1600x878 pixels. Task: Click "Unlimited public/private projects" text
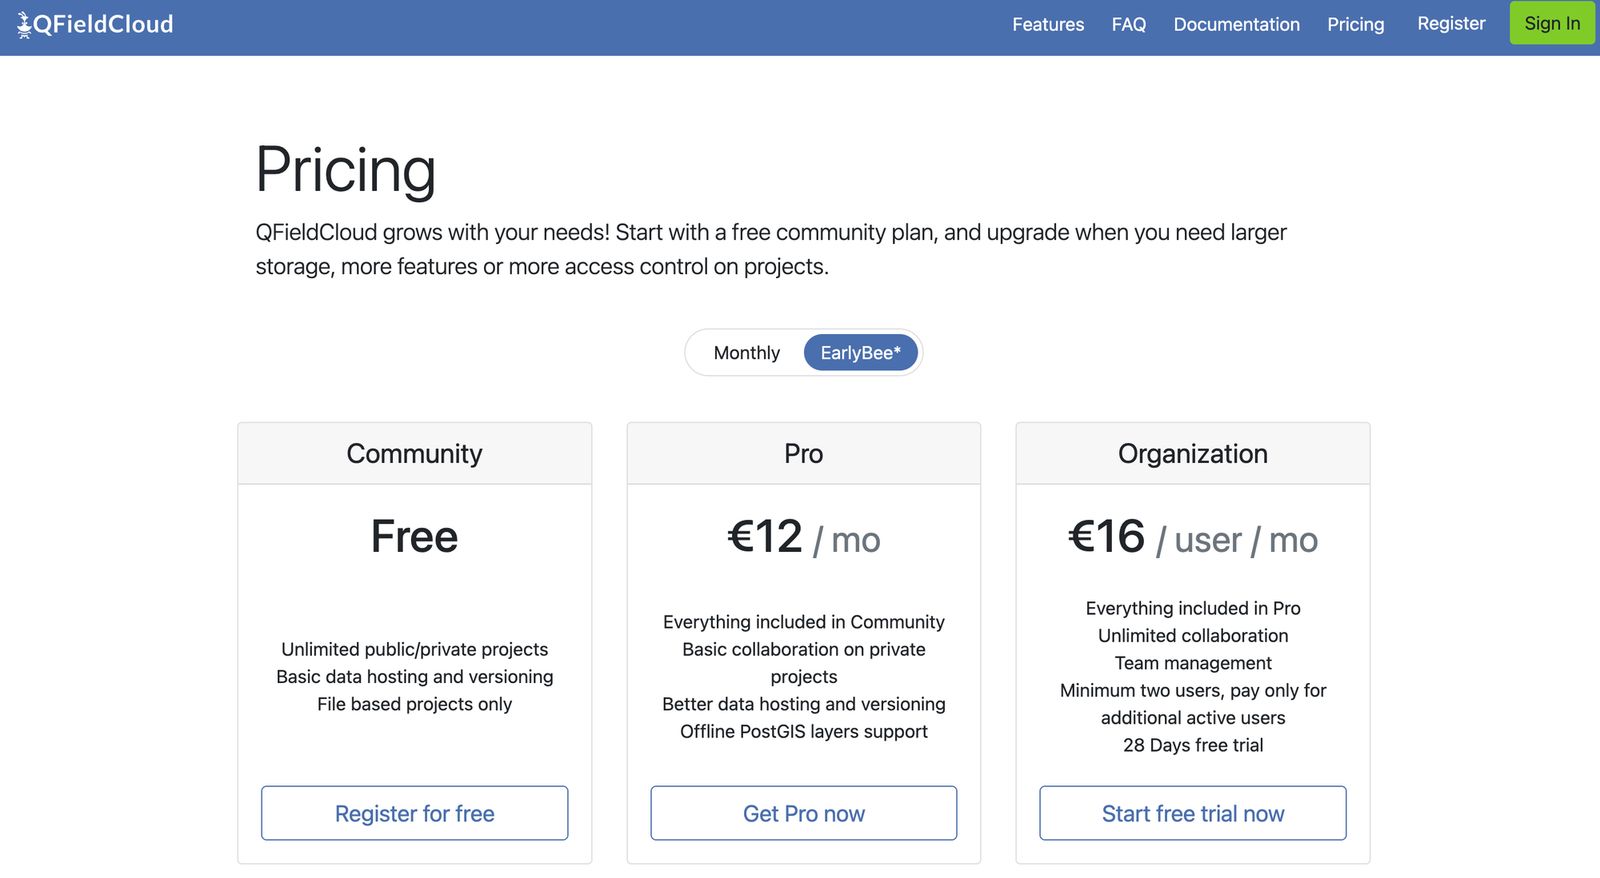tap(415, 649)
